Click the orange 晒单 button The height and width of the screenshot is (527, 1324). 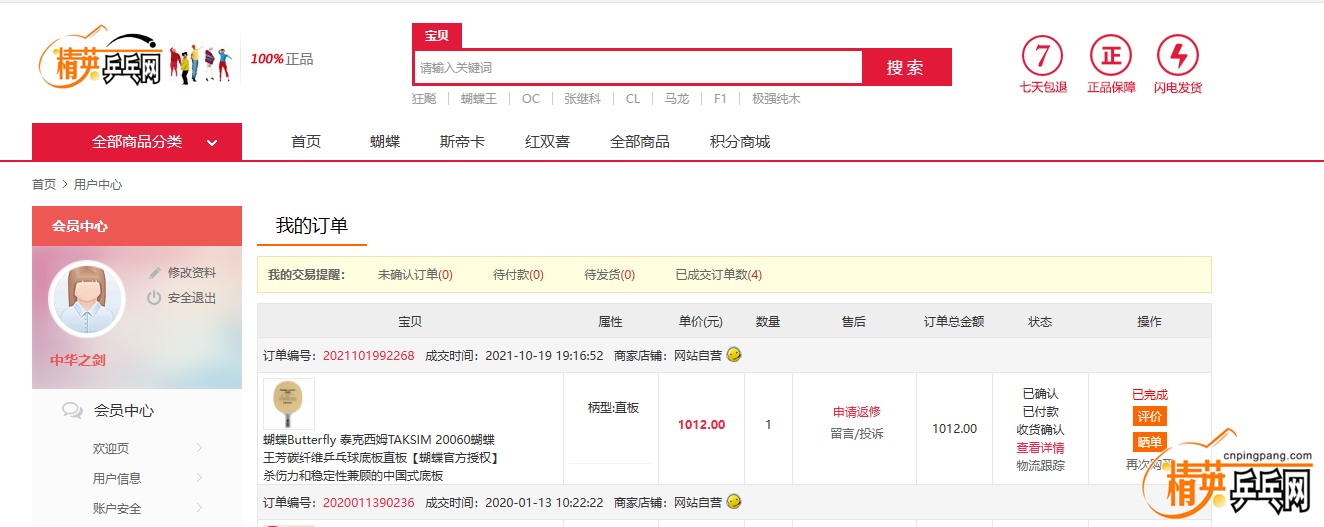(1150, 442)
